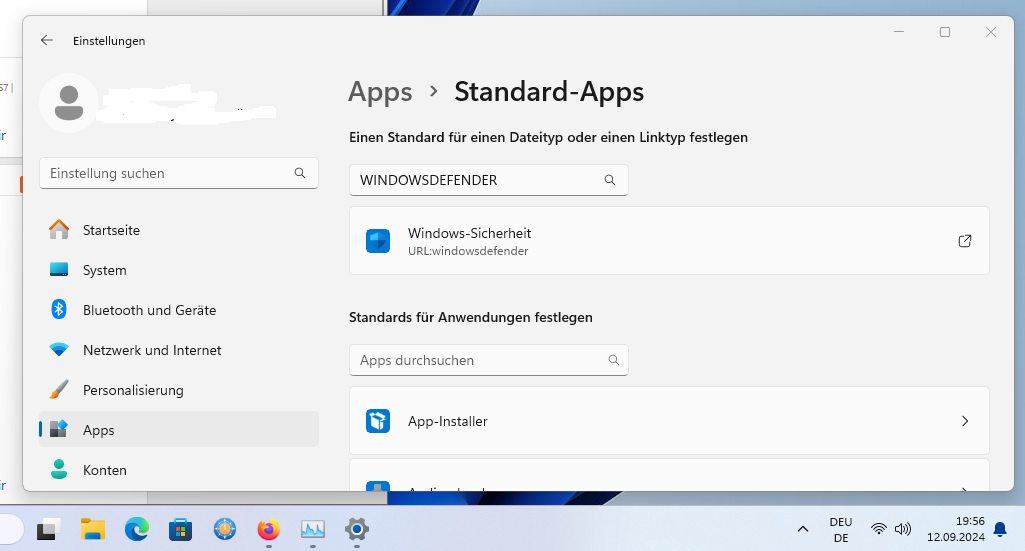
Task: Open Bluetooth und Geräte settings
Action: pyautogui.click(x=178, y=310)
